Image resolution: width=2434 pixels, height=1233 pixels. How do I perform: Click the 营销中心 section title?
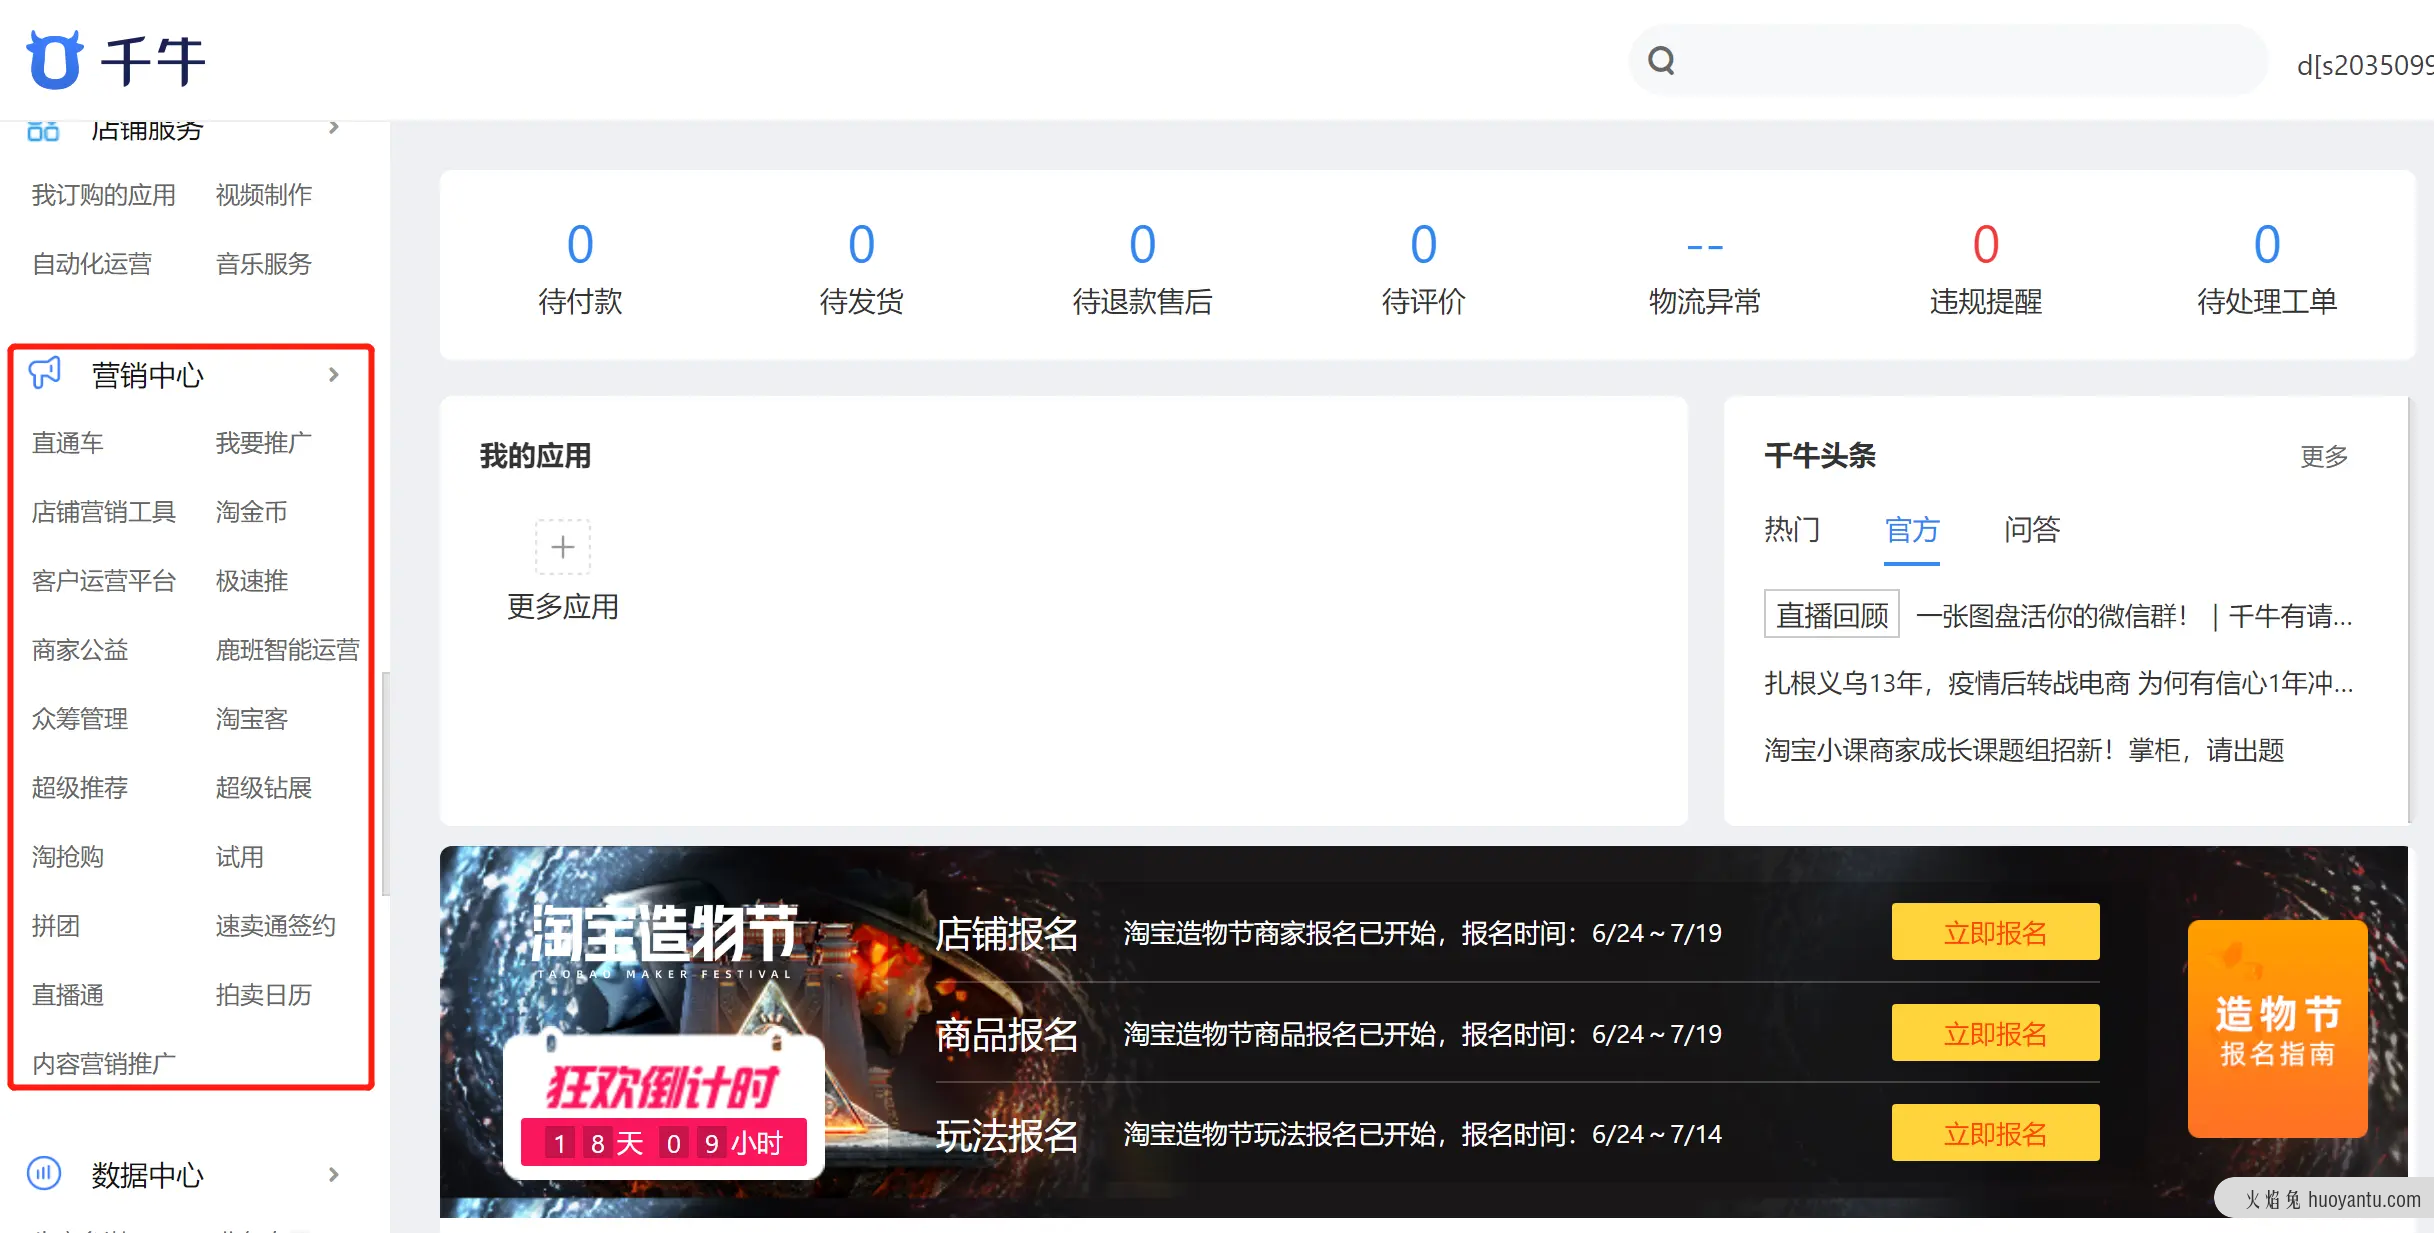[x=148, y=375]
